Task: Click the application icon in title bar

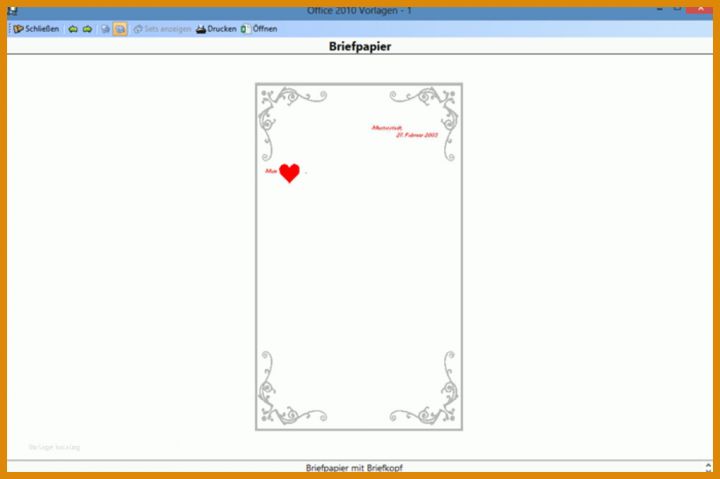Action: coord(13,10)
